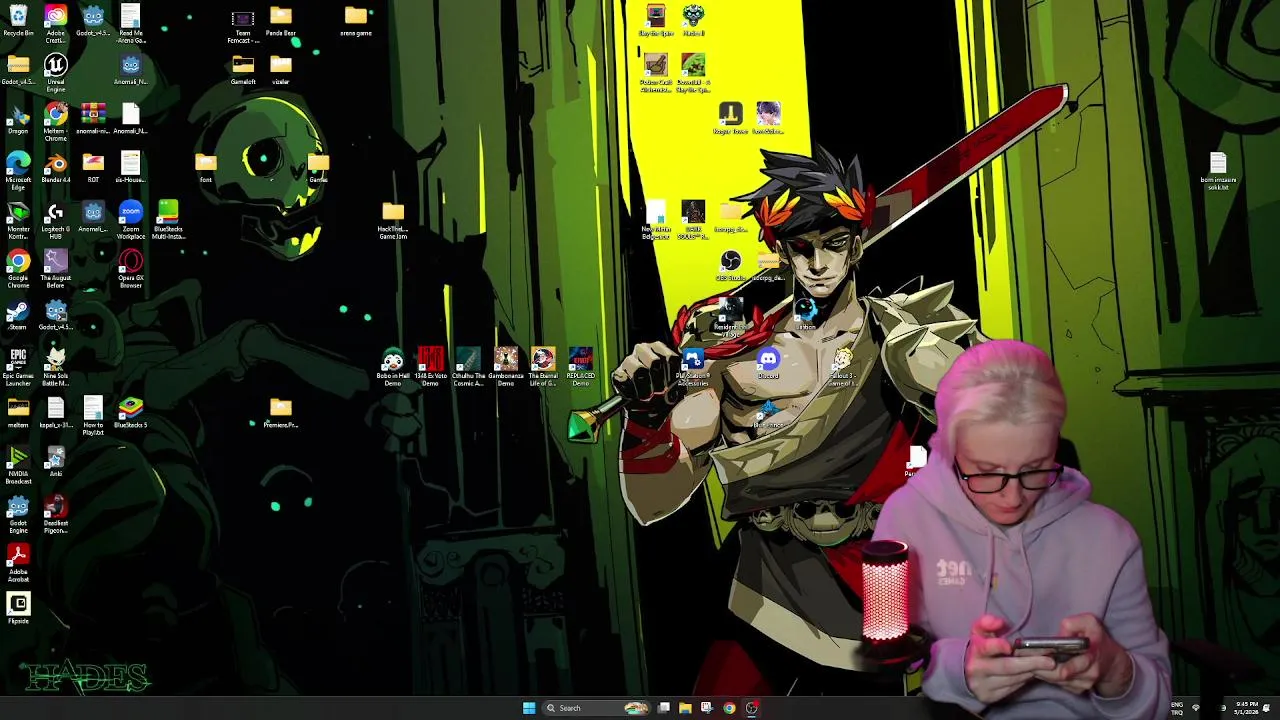Select Nine Sols Battle desktop icon

[56, 367]
